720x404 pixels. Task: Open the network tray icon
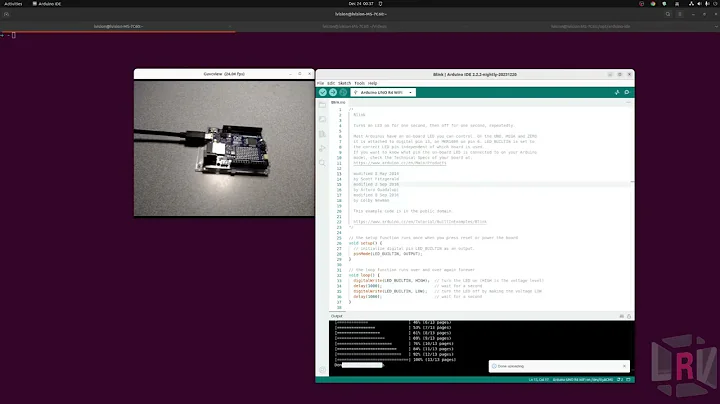pos(691,4)
